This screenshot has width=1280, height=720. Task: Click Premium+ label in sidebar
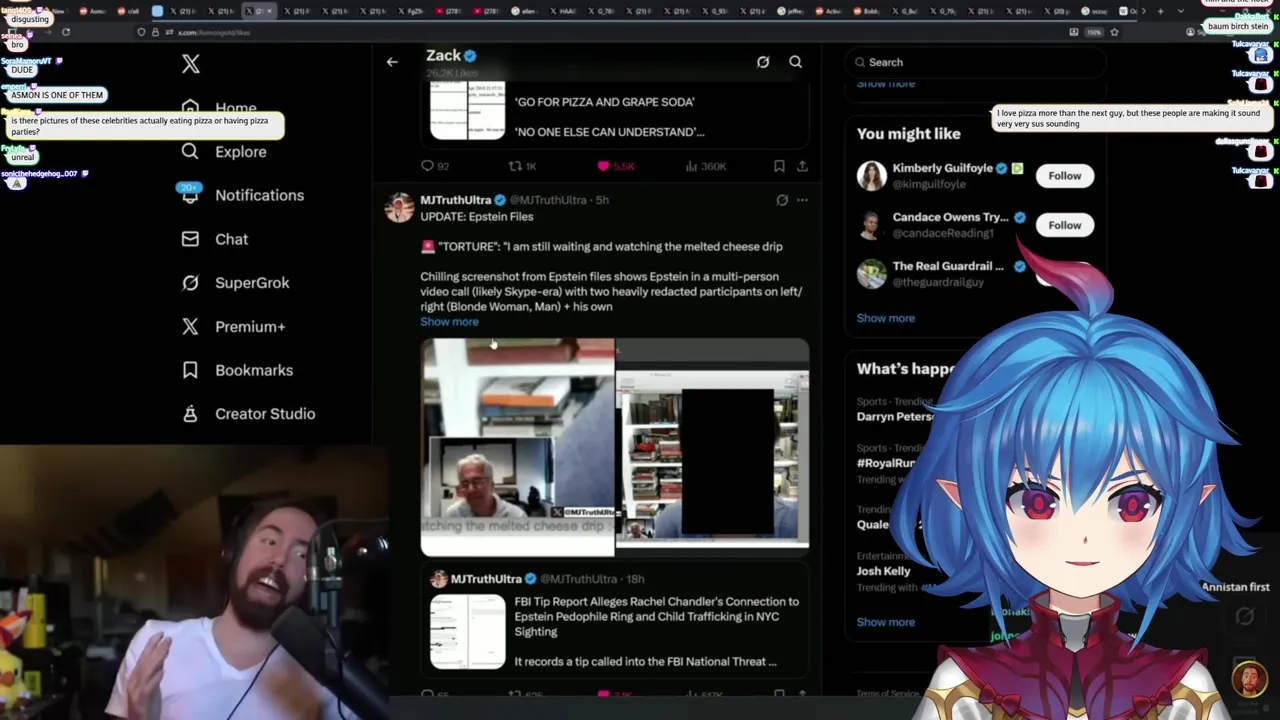250,326
